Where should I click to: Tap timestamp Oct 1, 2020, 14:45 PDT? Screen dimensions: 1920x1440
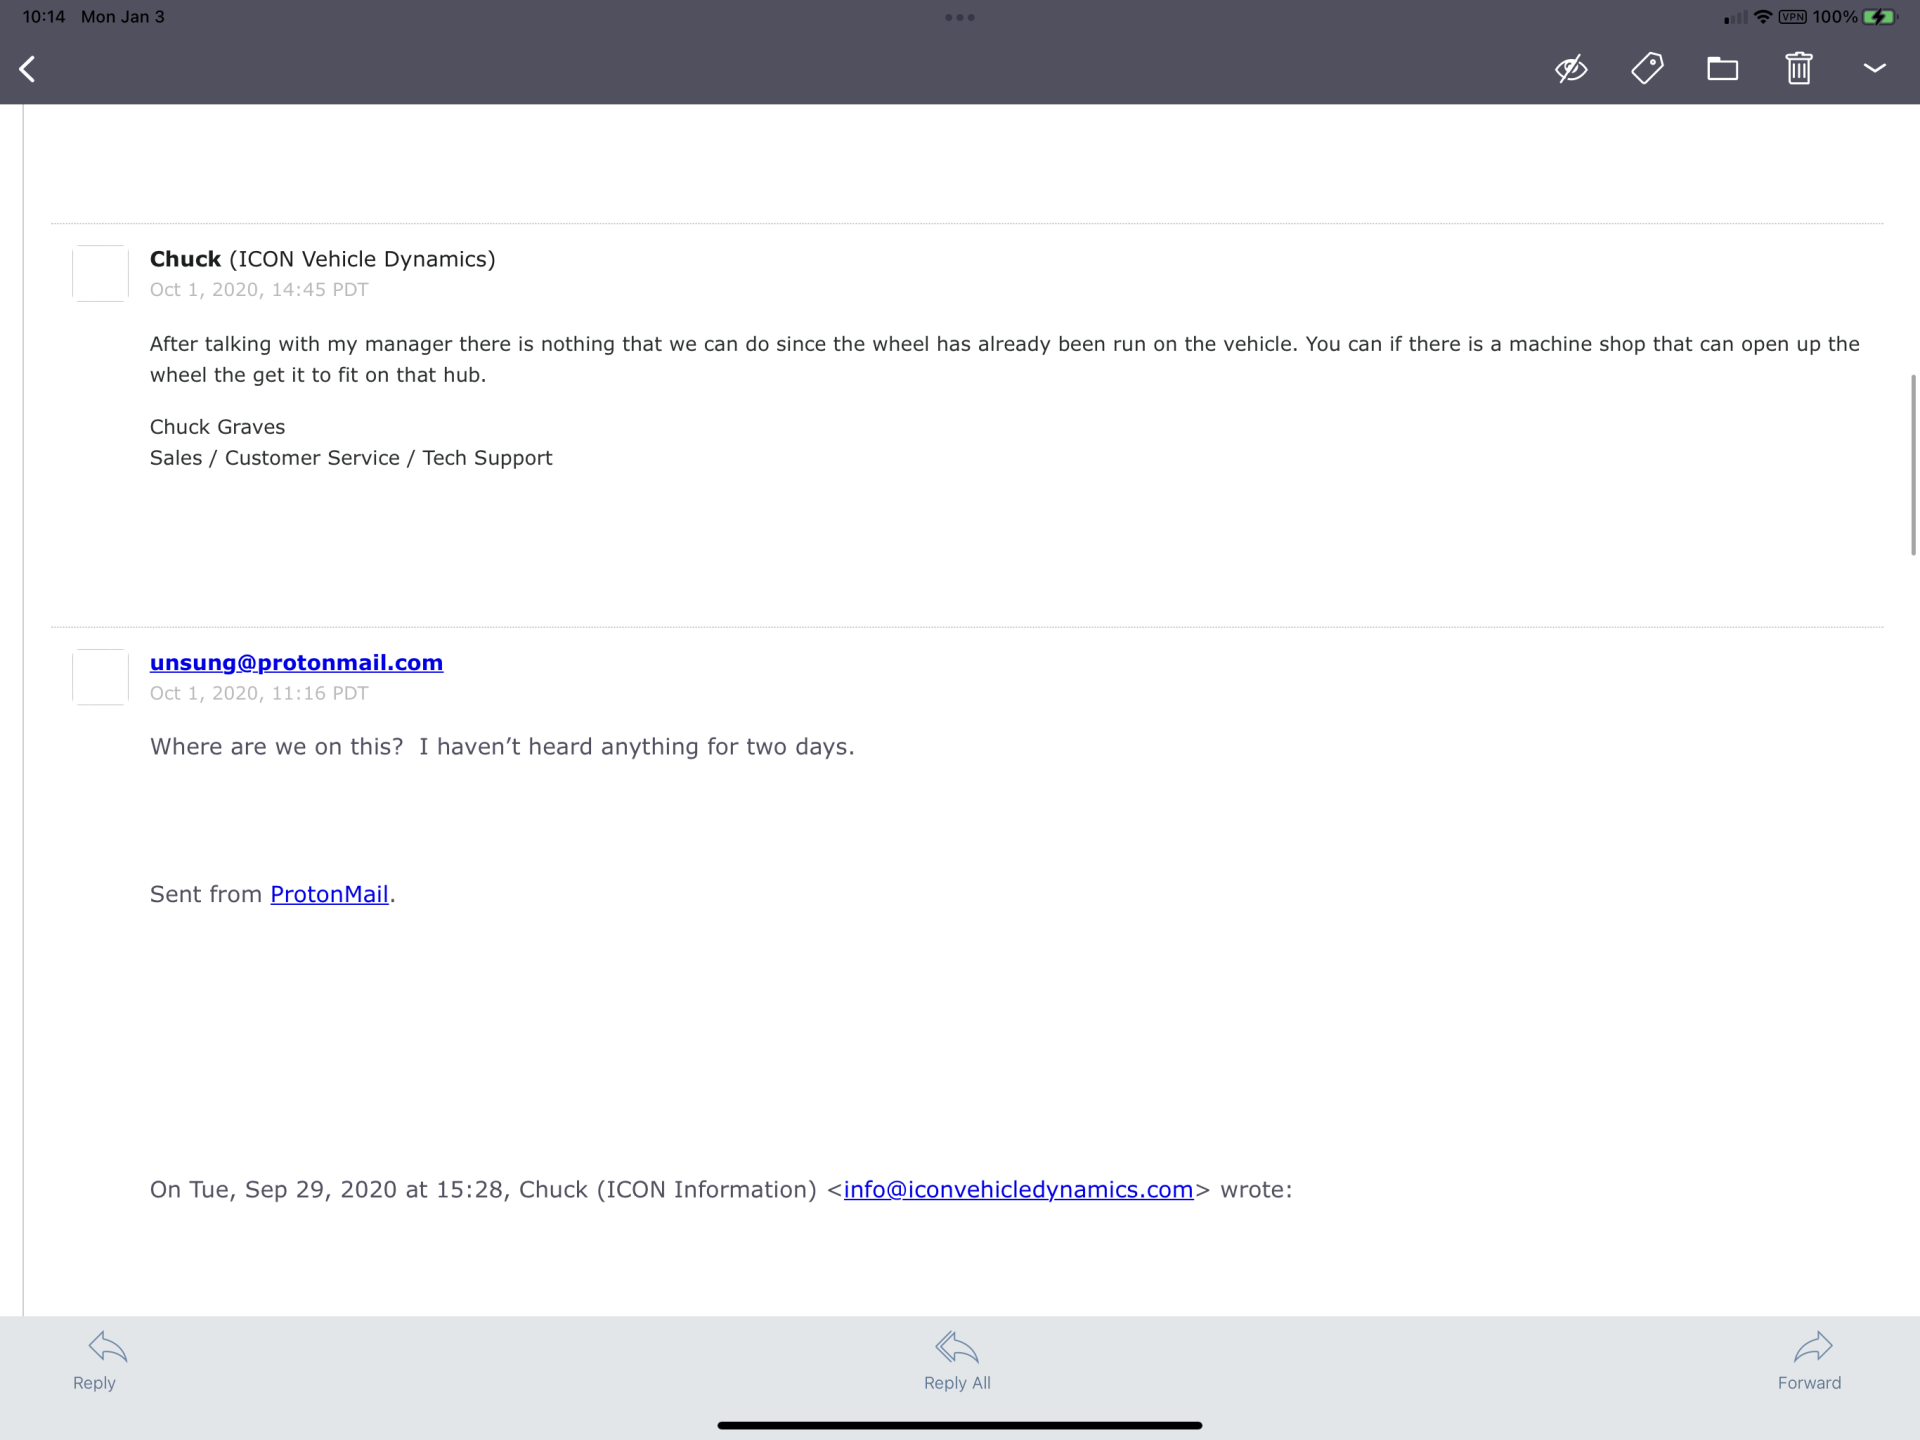[259, 290]
